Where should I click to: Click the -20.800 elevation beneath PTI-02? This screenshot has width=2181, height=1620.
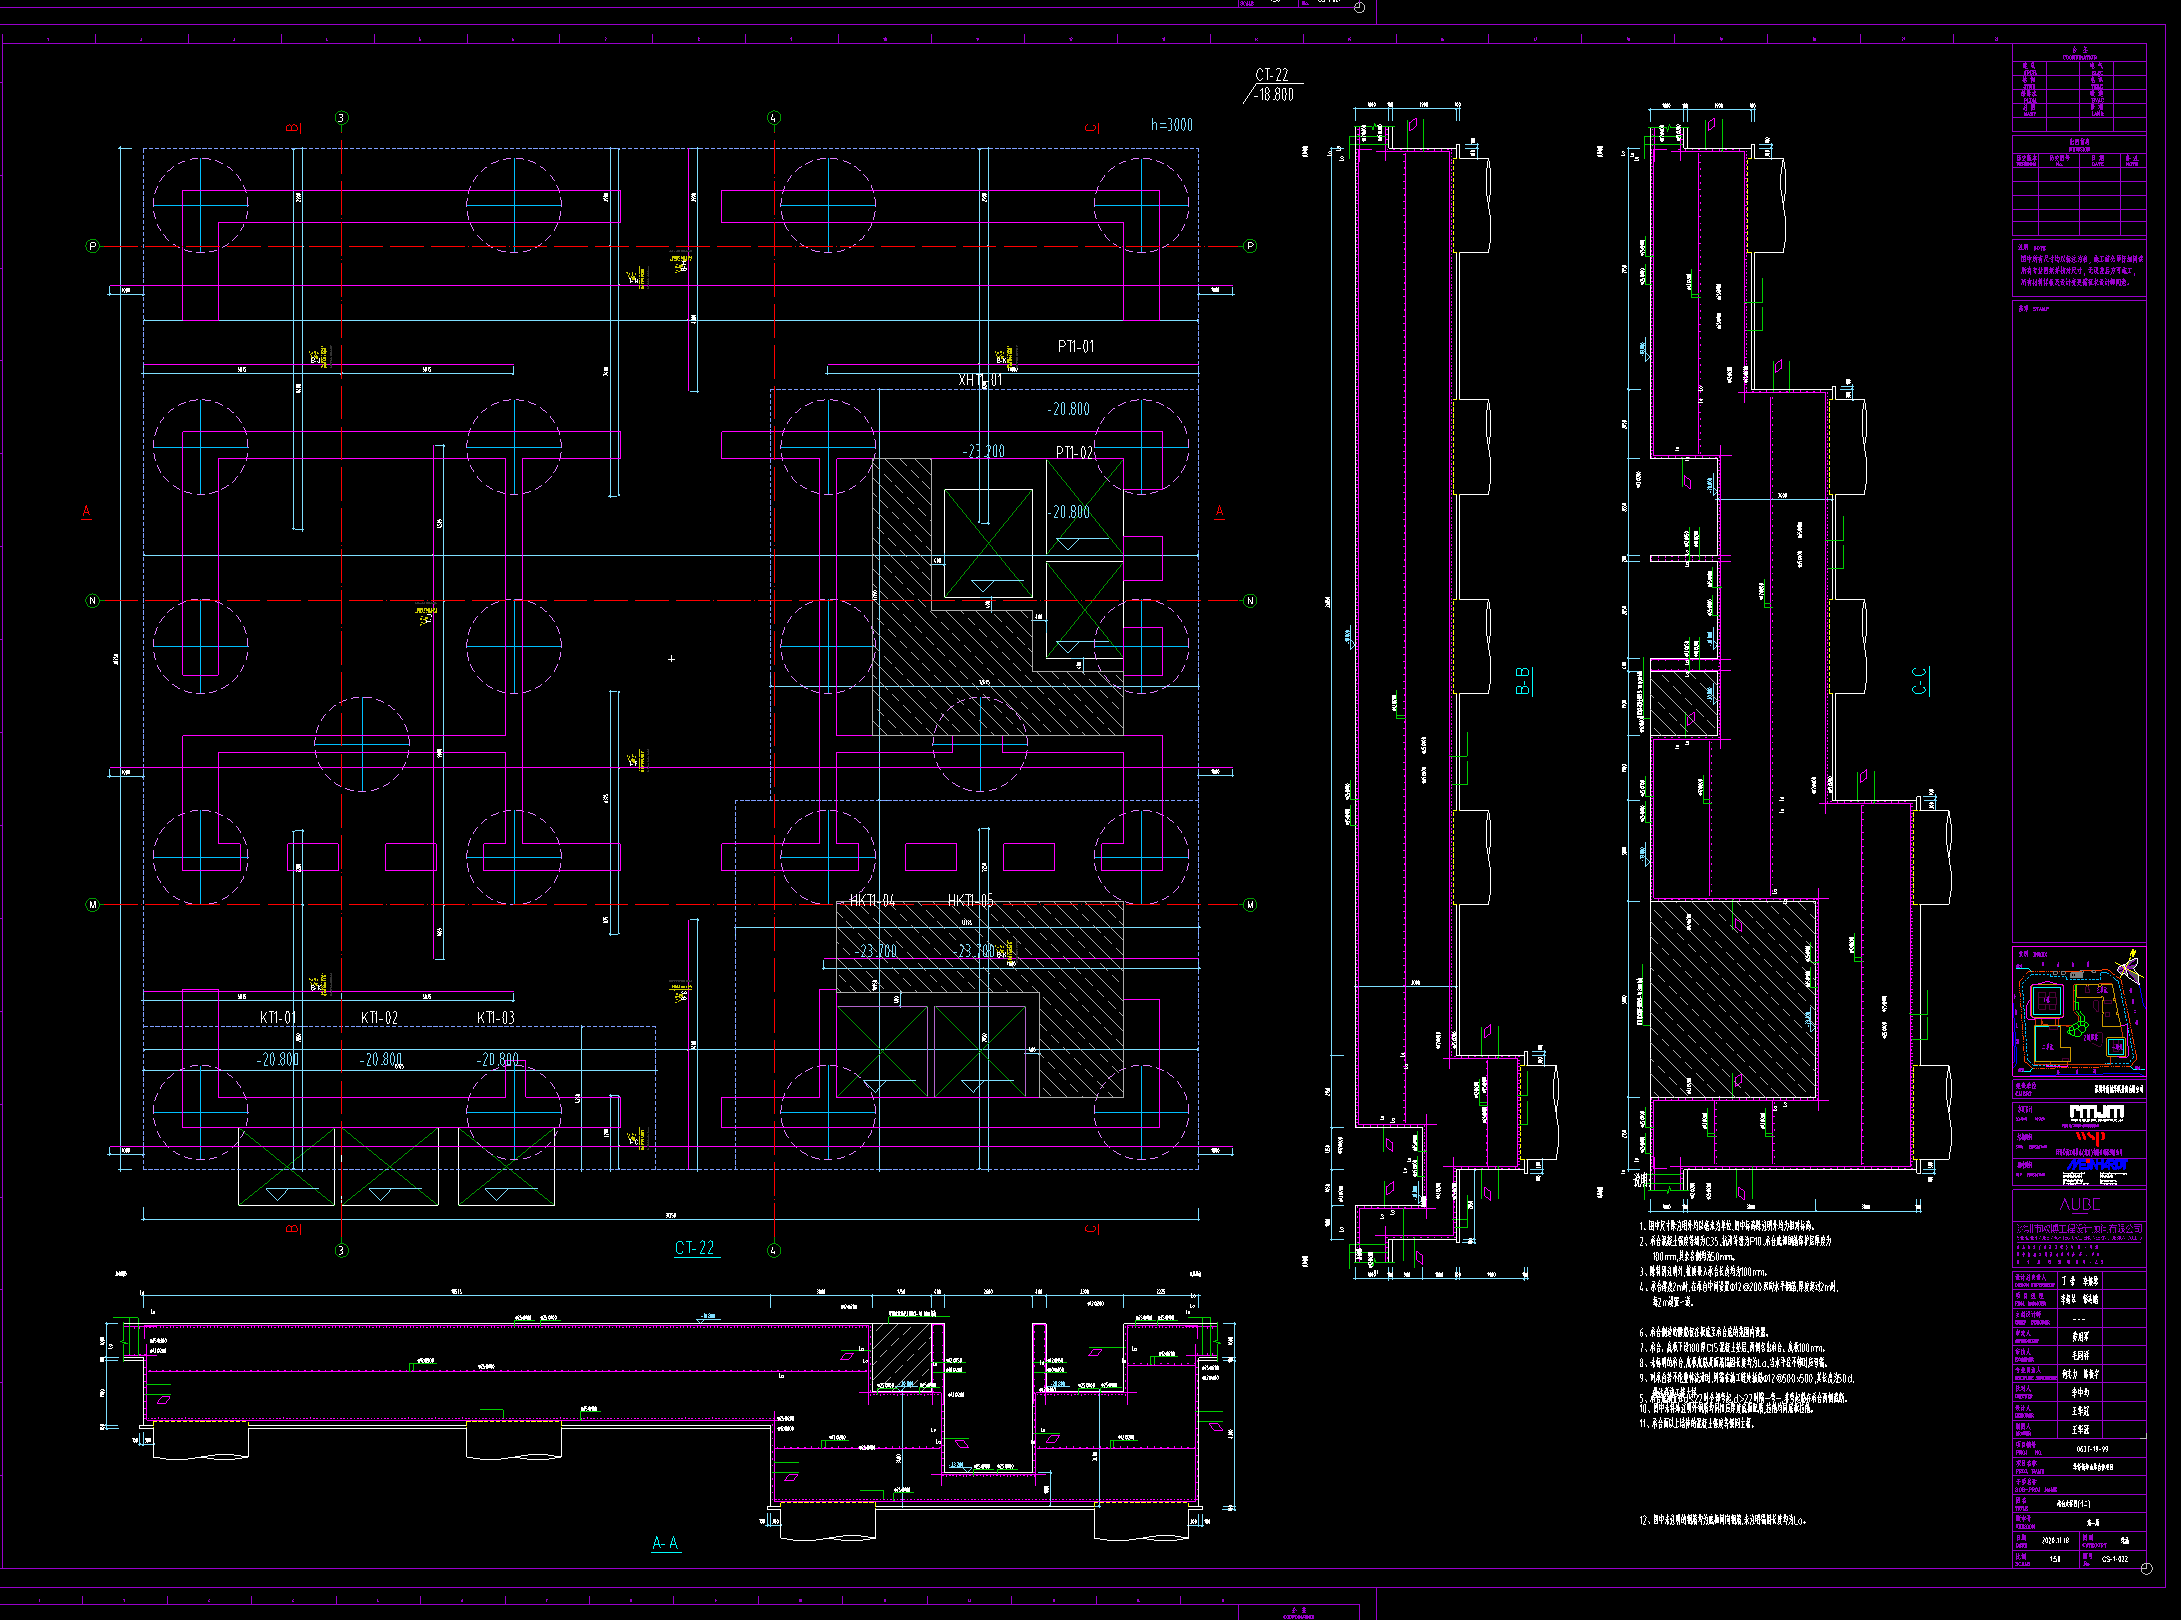(1069, 512)
